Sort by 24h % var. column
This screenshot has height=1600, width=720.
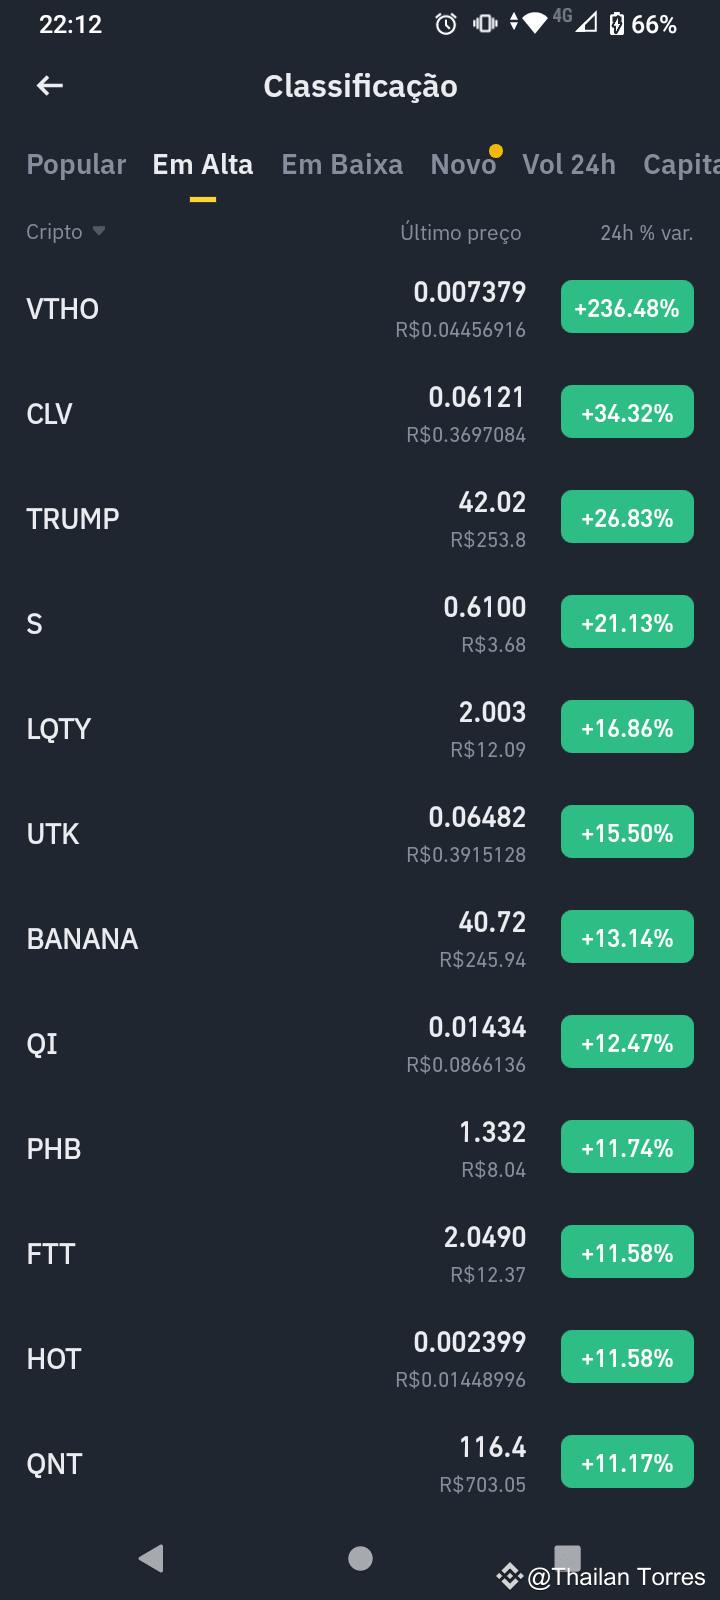click(647, 233)
